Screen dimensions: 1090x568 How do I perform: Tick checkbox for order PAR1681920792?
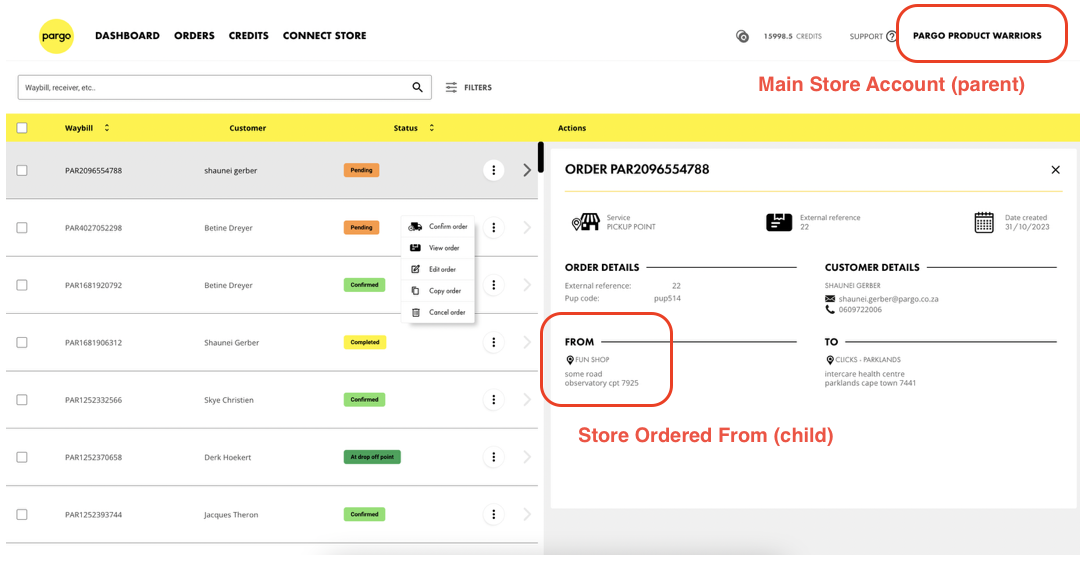point(22,285)
